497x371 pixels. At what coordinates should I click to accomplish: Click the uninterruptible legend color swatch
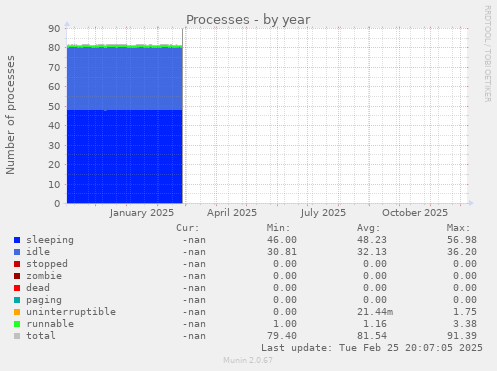tap(17, 312)
